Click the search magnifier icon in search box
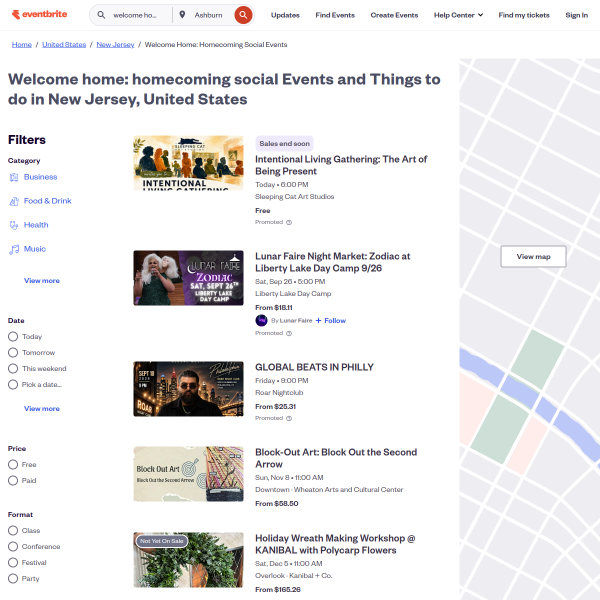Viewport: 600px width, 600px height. coord(101,15)
